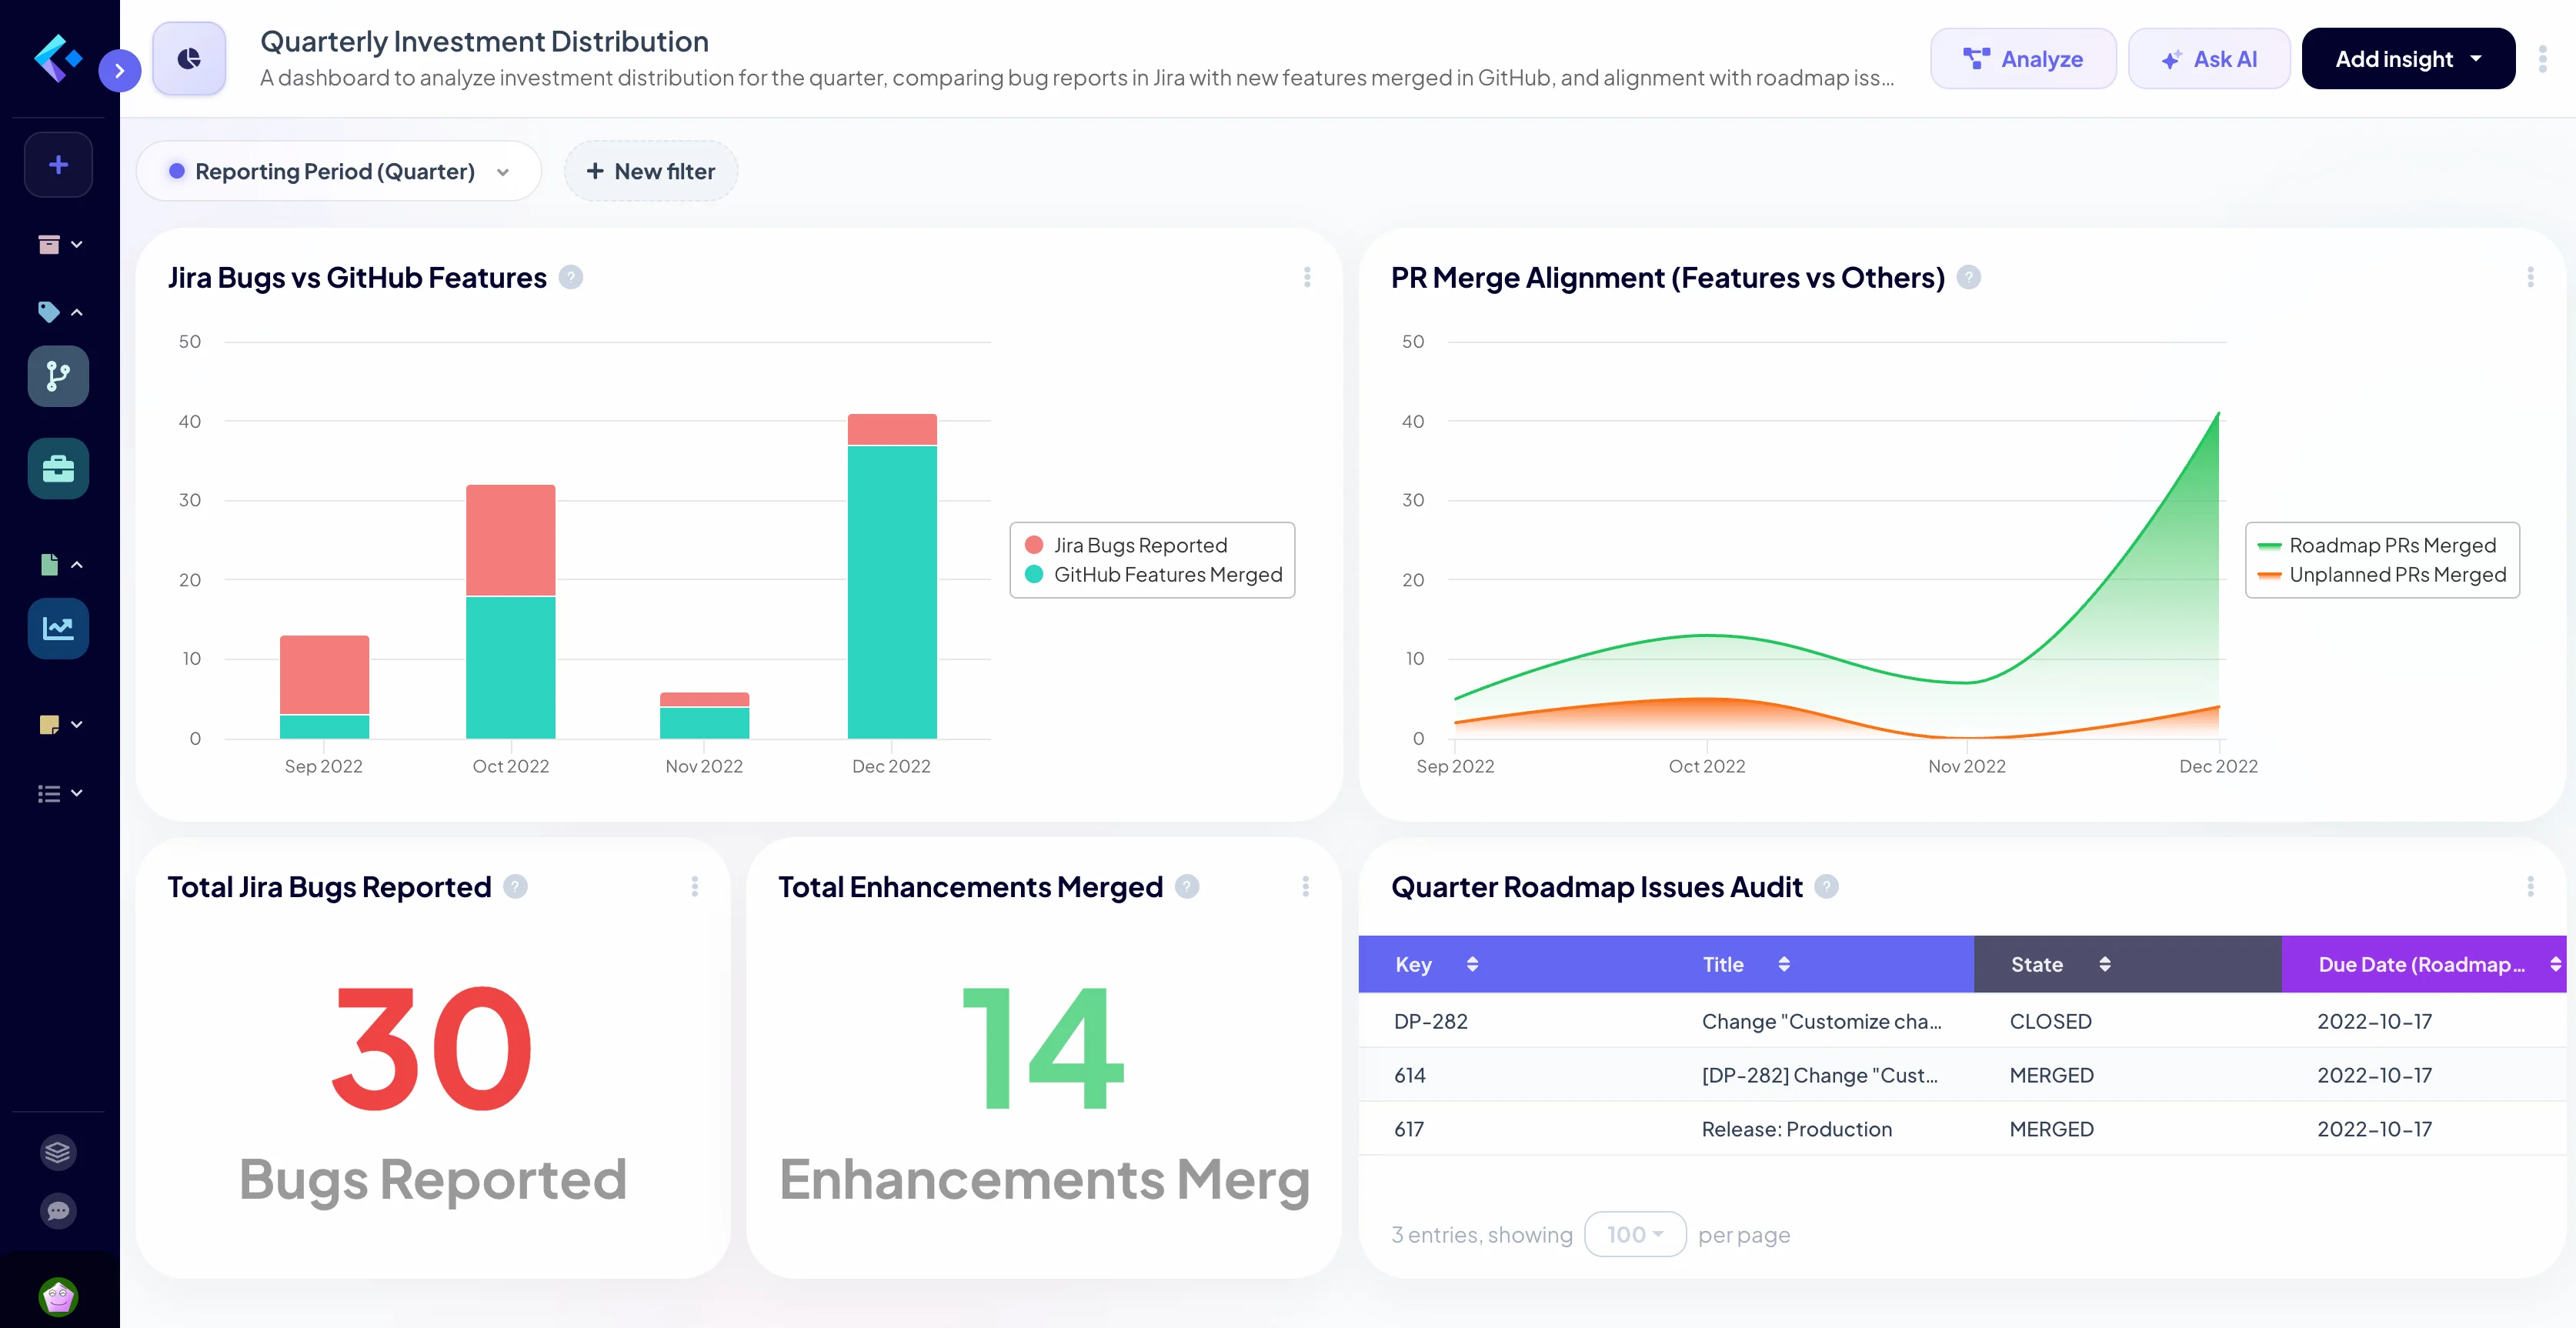Open options for Total Jira Bugs Reported
The image size is (2576, 1328).
694,886
